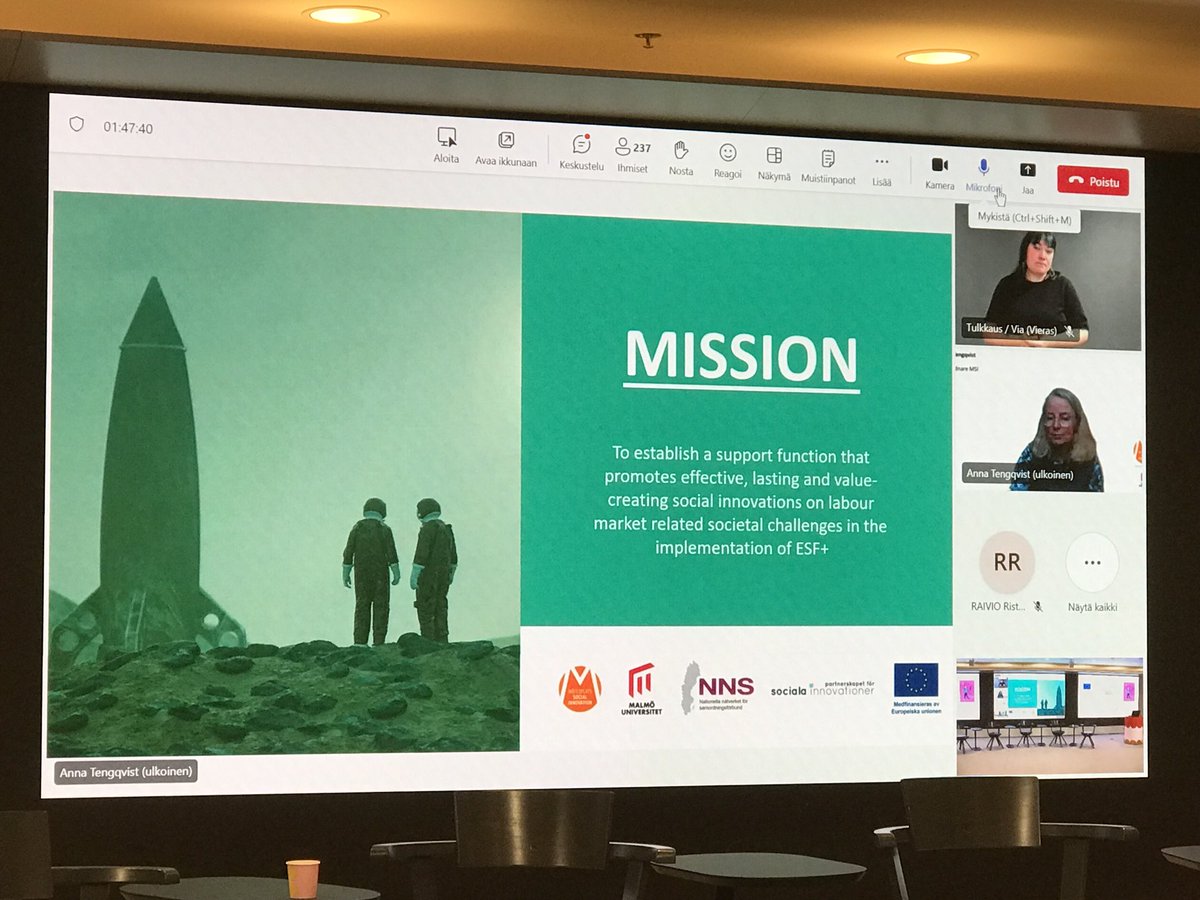This screenshot has height=900, width=1200.
Task: Share content with Jaa
Action: point(1027,178)
